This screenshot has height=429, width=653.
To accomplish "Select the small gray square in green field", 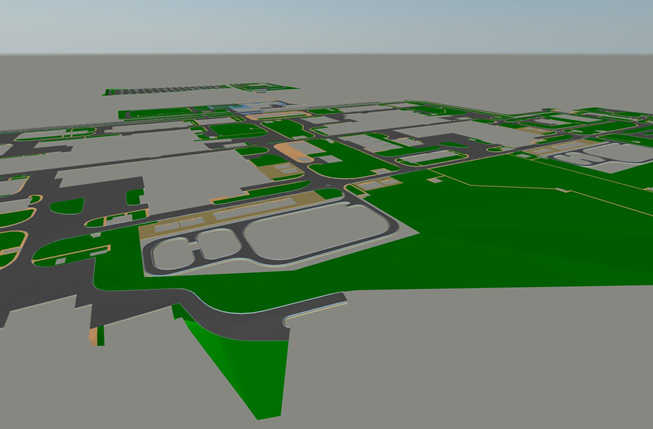I will [x=436, y=180].
